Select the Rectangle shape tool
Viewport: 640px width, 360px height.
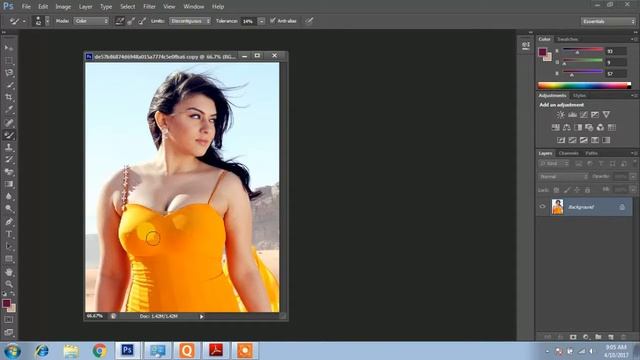pyautogui.click(x=9, y=259)
